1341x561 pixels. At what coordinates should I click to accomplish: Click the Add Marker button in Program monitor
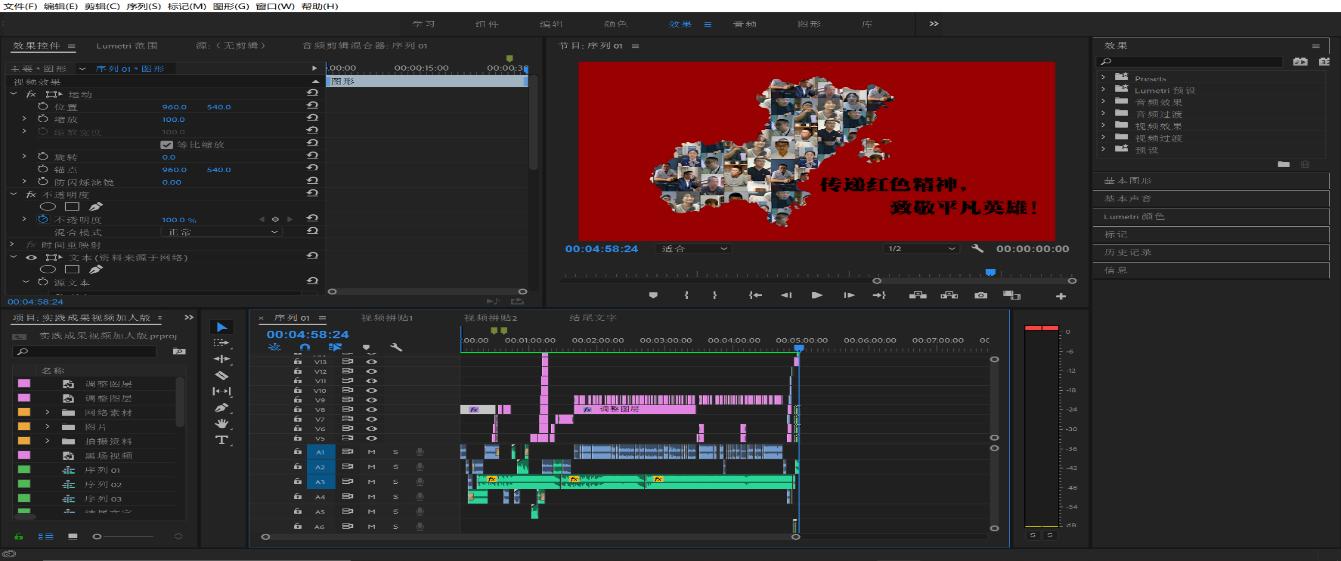click(653, 295)
